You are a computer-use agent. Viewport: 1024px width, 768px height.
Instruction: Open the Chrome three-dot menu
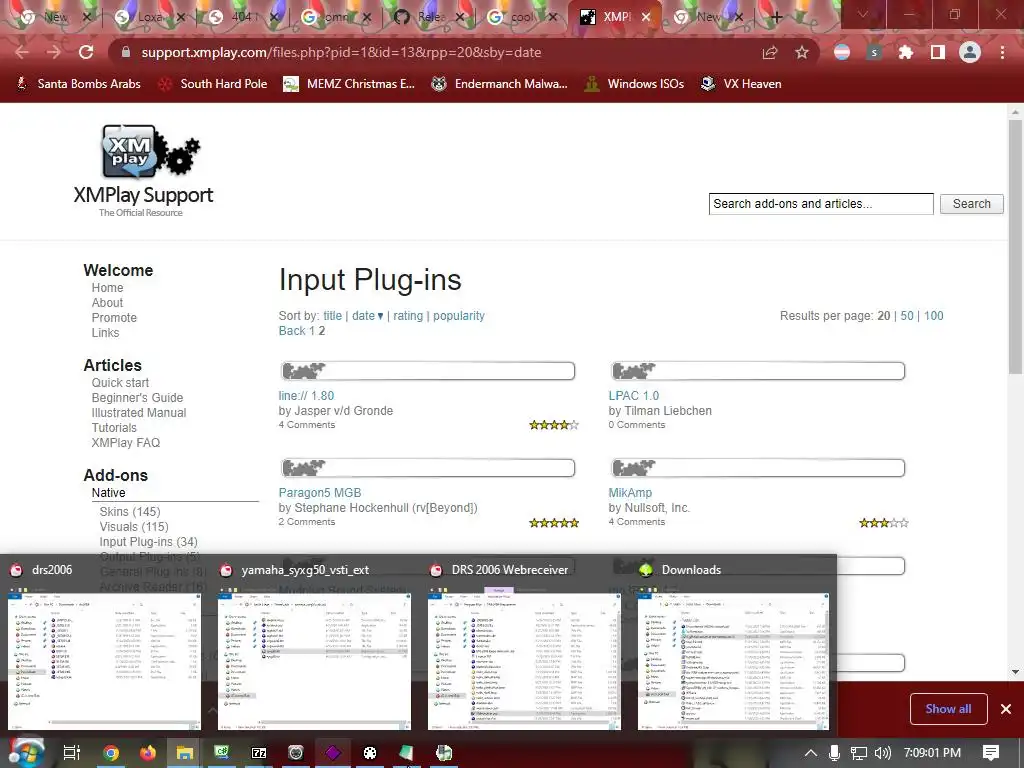(1002, 52)
